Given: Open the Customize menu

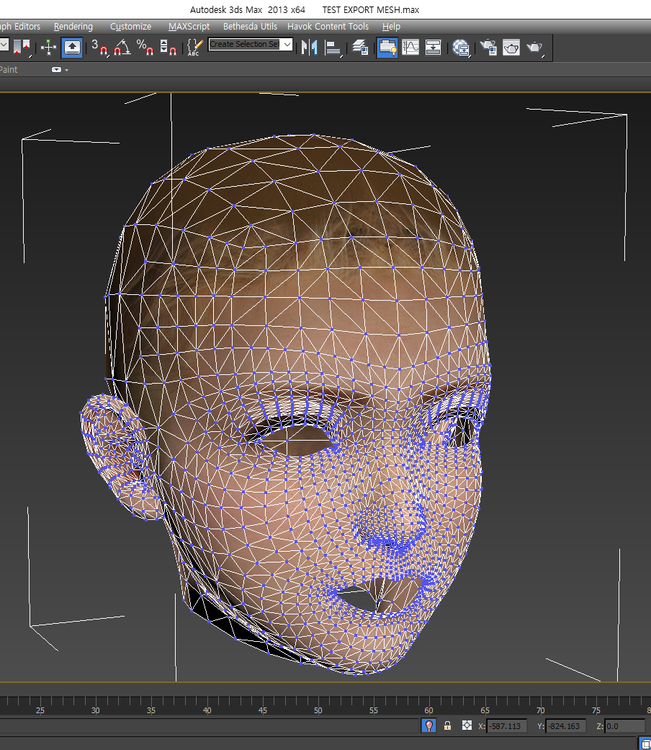Looking at the screenshot, I should click(x=131, y=26).
